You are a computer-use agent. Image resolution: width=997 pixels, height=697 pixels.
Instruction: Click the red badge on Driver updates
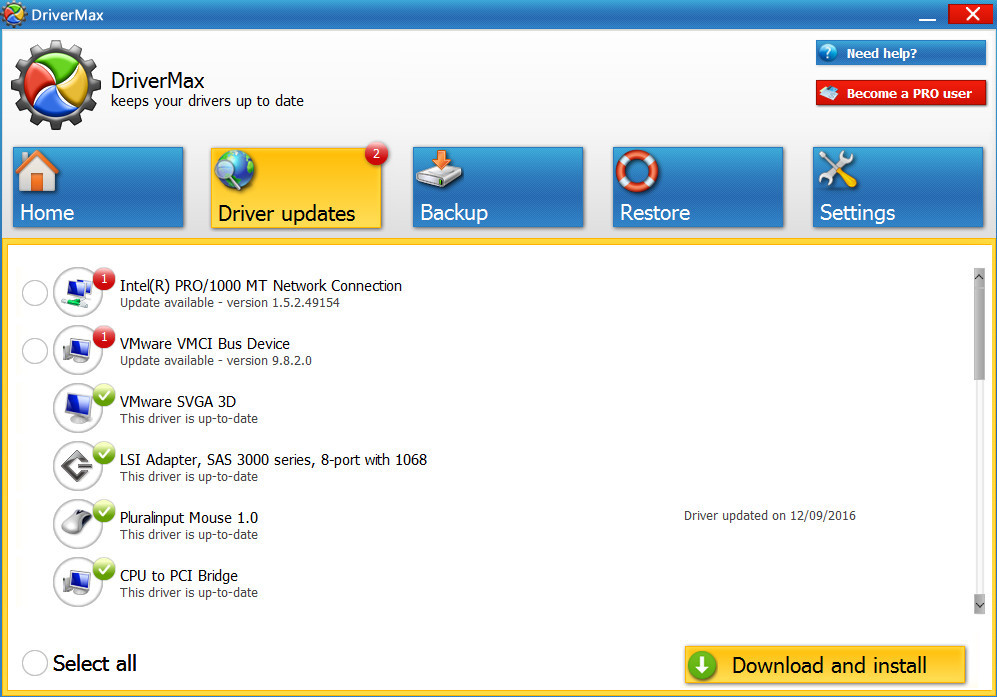(376, 154)
